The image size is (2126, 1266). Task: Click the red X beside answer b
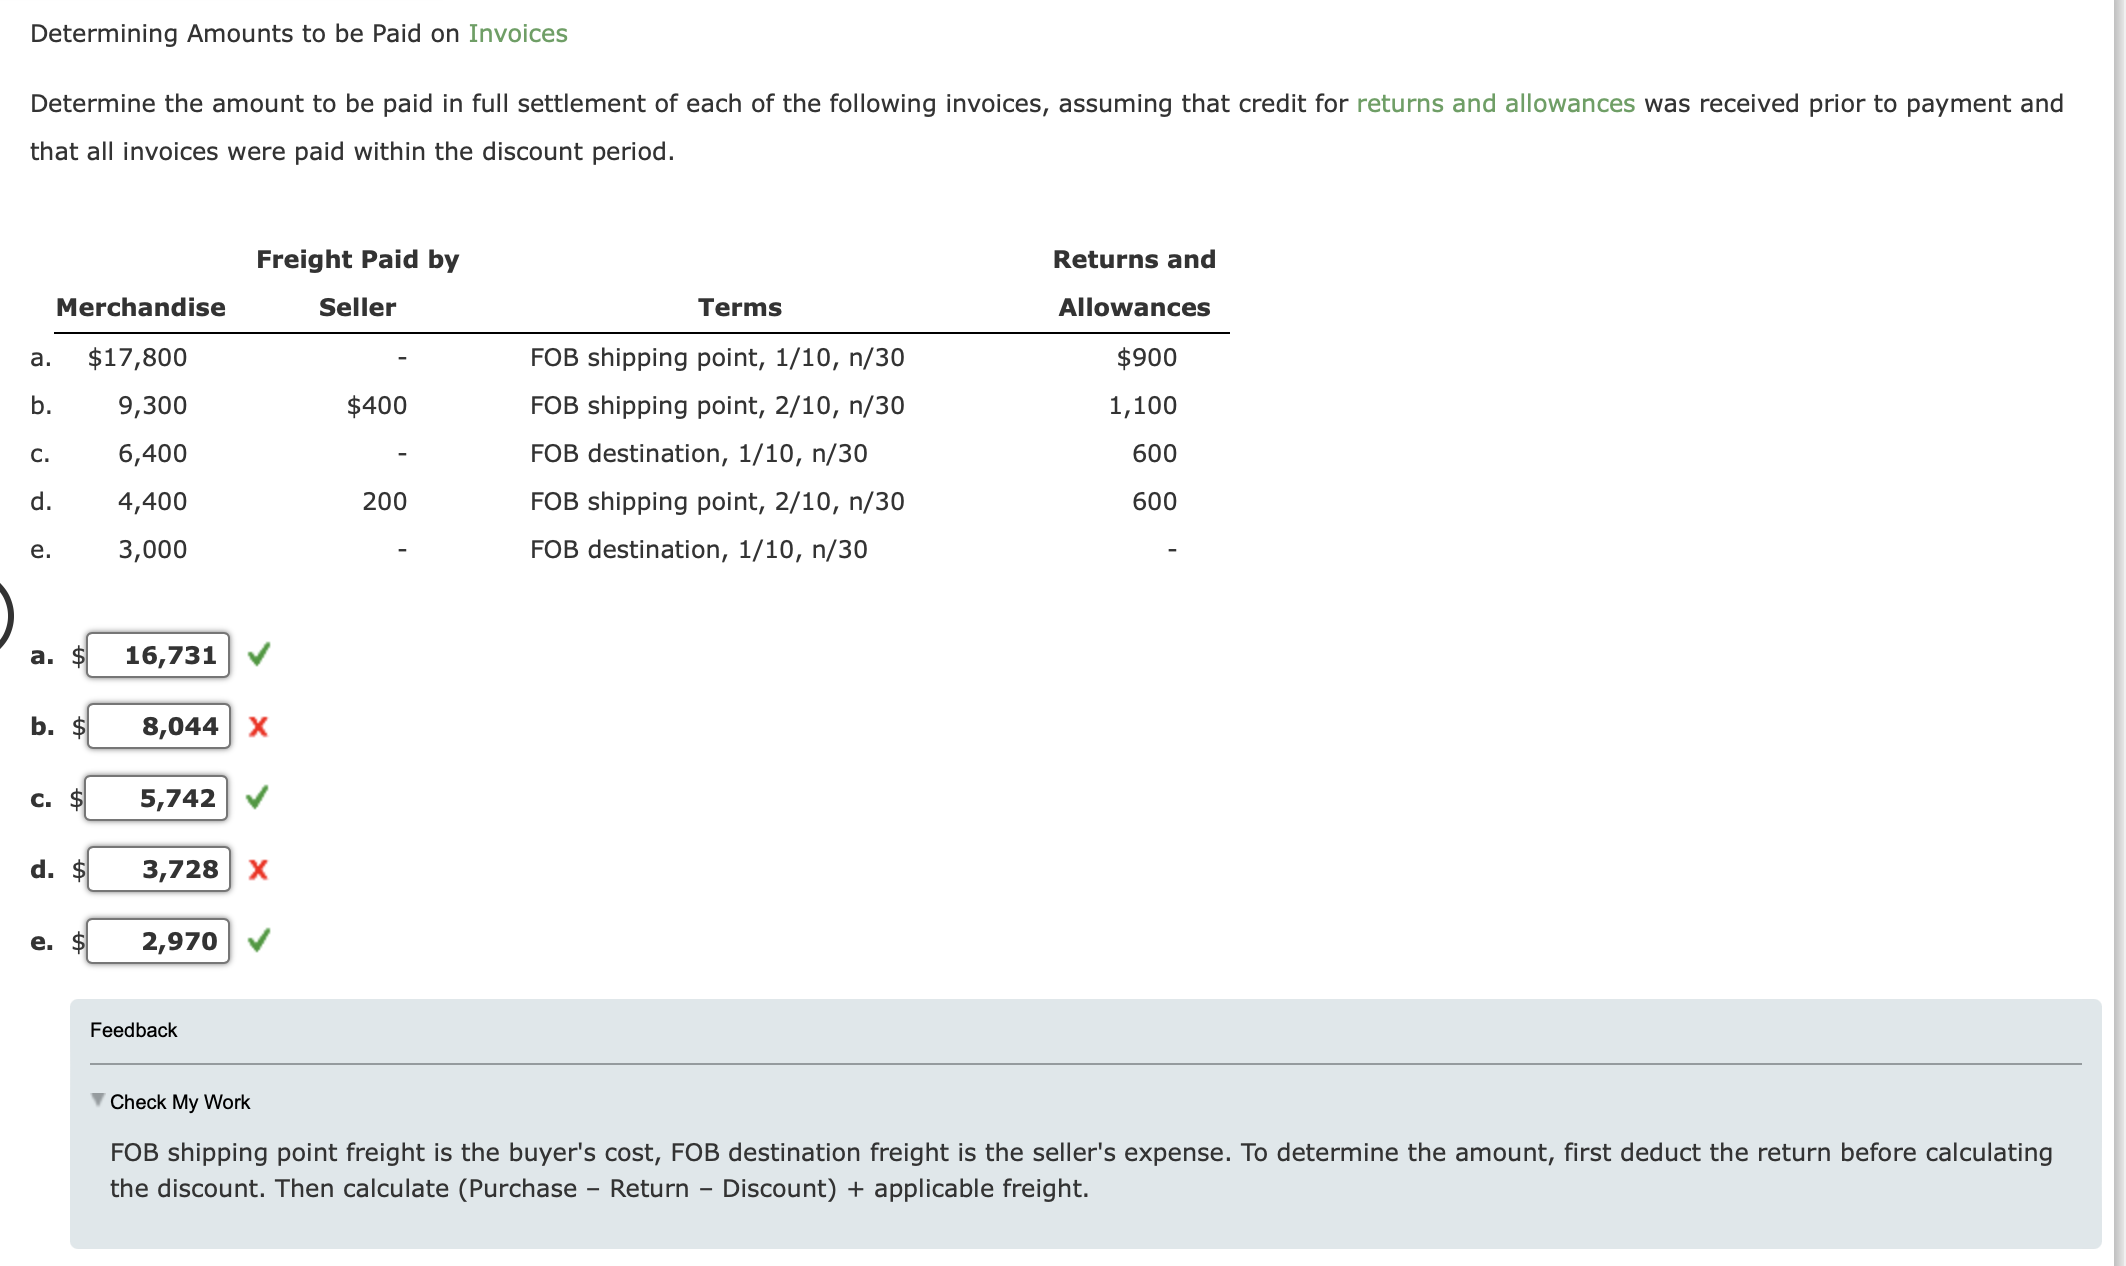[259, 727]
